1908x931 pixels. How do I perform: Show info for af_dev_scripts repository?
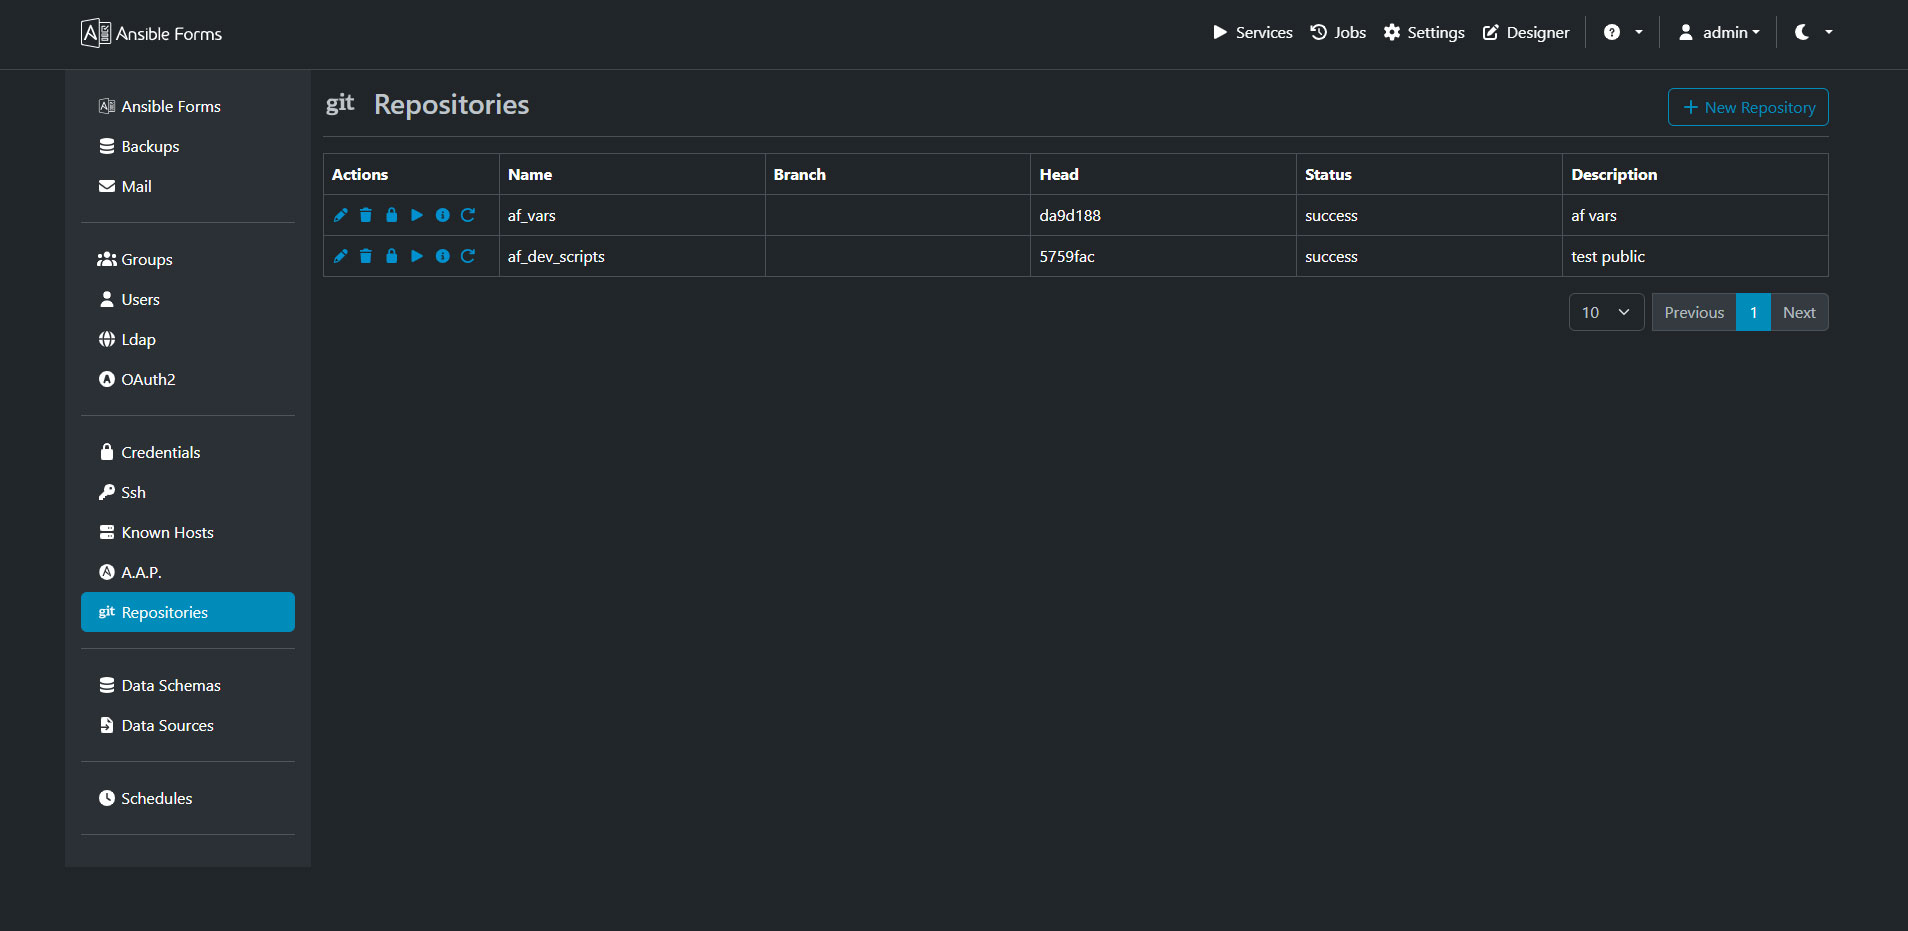point(442,256)
